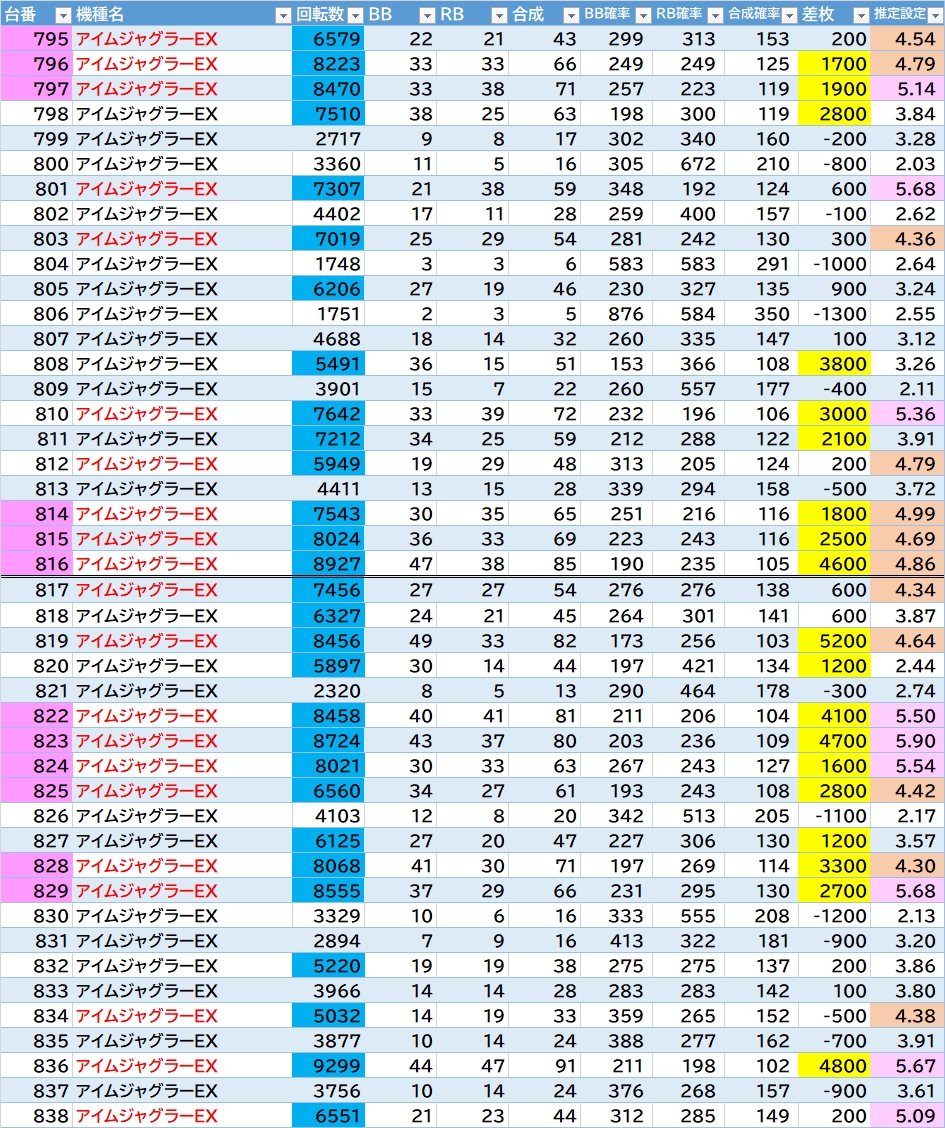Viewport: 945px width, 1128px height.
Task: Select machine number cell 822
Action: [x=36, y=716]
